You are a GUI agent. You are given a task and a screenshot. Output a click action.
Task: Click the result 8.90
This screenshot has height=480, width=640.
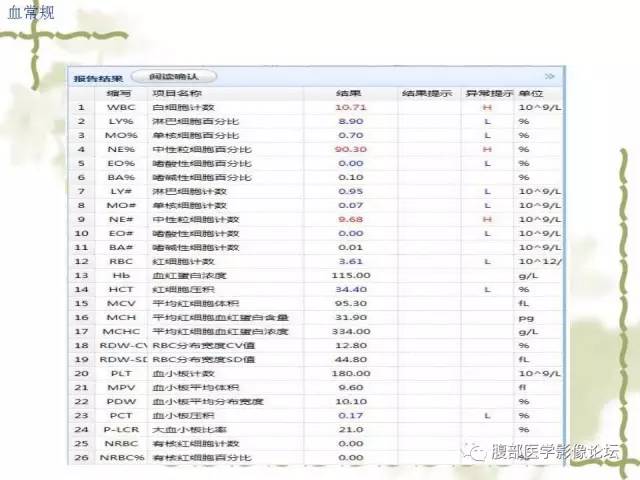351,122
